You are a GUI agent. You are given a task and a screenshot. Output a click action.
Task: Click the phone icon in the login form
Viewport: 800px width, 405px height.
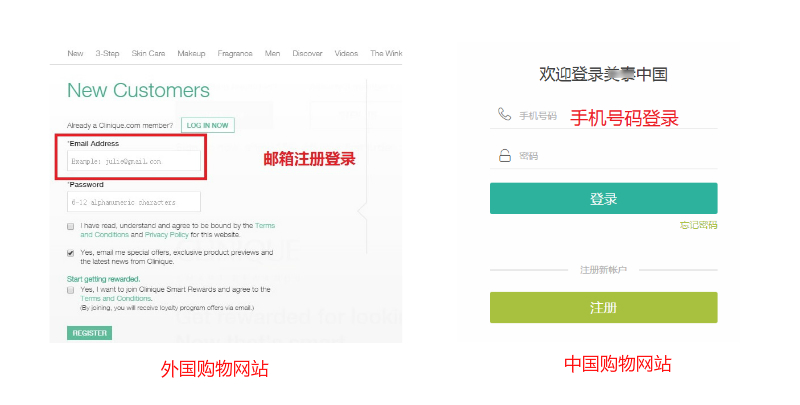pos(504,114)
